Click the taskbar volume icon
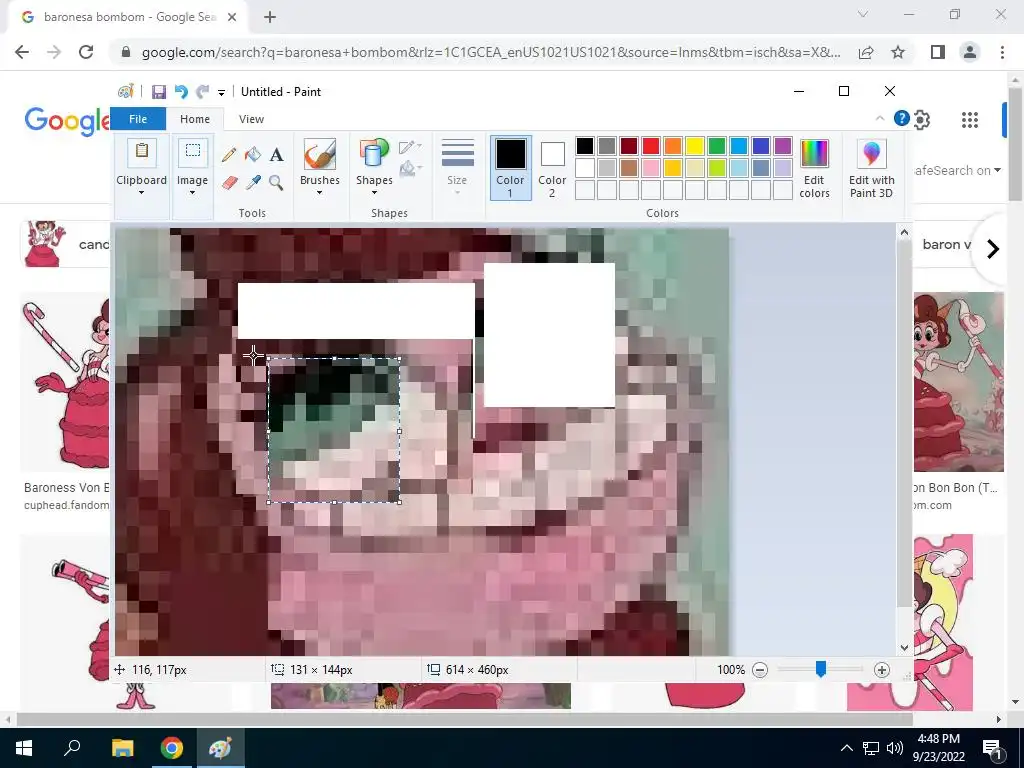This screenshot has width=1024, height=768. [x=895, y=748]
